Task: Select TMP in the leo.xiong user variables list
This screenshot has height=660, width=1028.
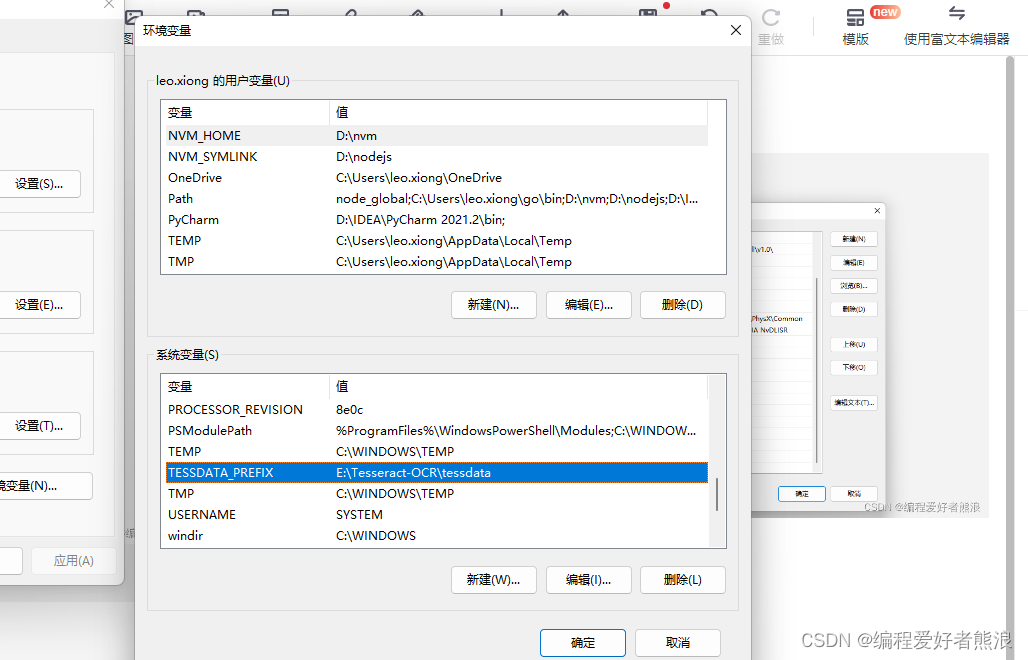Action: [x=437, y=262]
